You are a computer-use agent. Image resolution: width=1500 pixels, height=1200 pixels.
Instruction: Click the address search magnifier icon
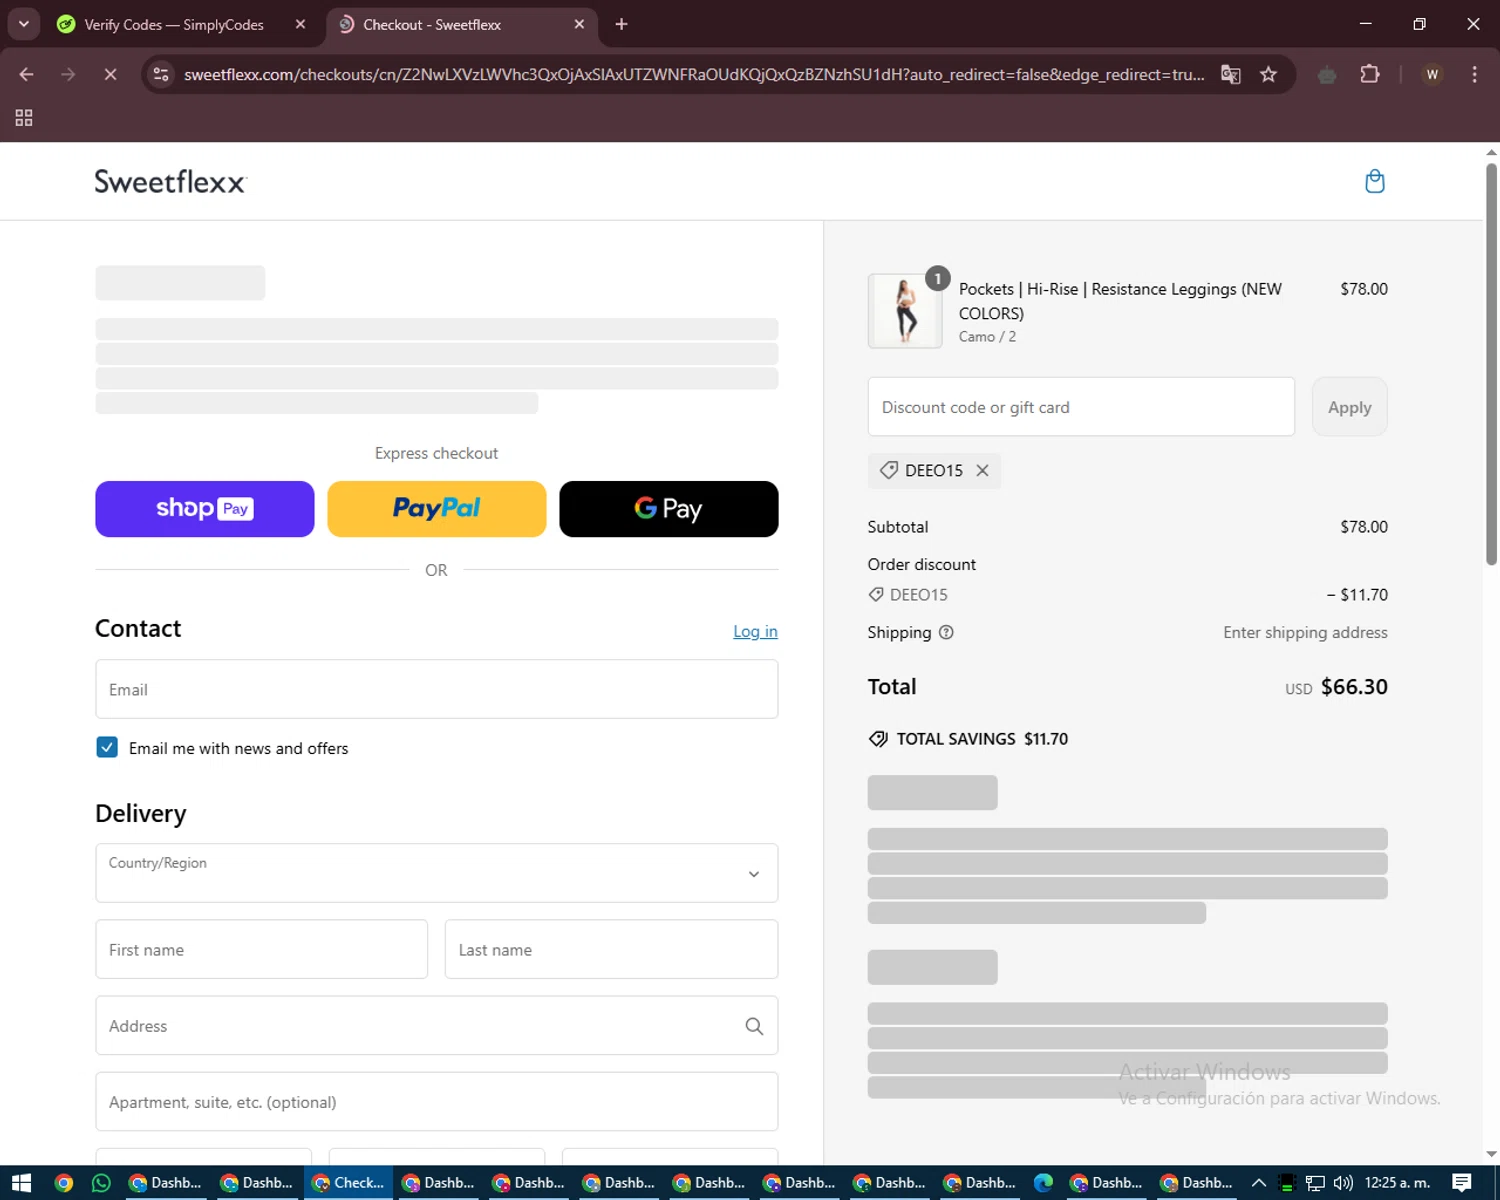754,1026
